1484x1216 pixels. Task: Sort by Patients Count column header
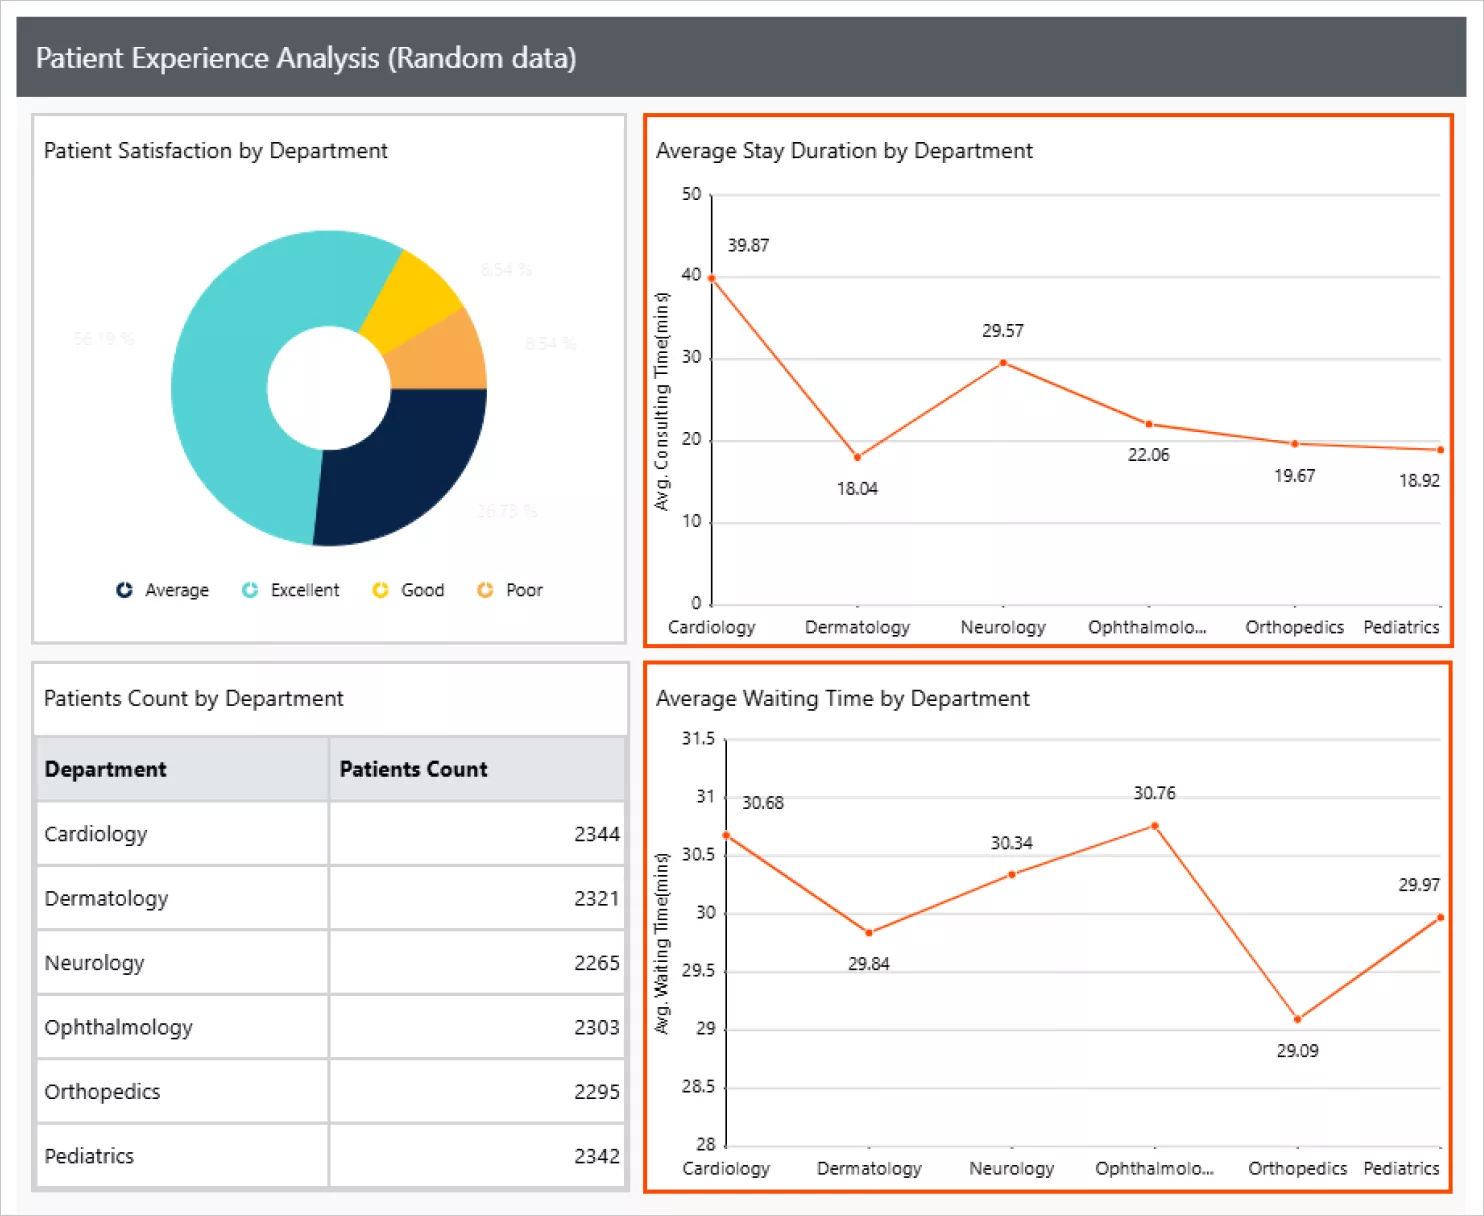[x=477, y=769]
